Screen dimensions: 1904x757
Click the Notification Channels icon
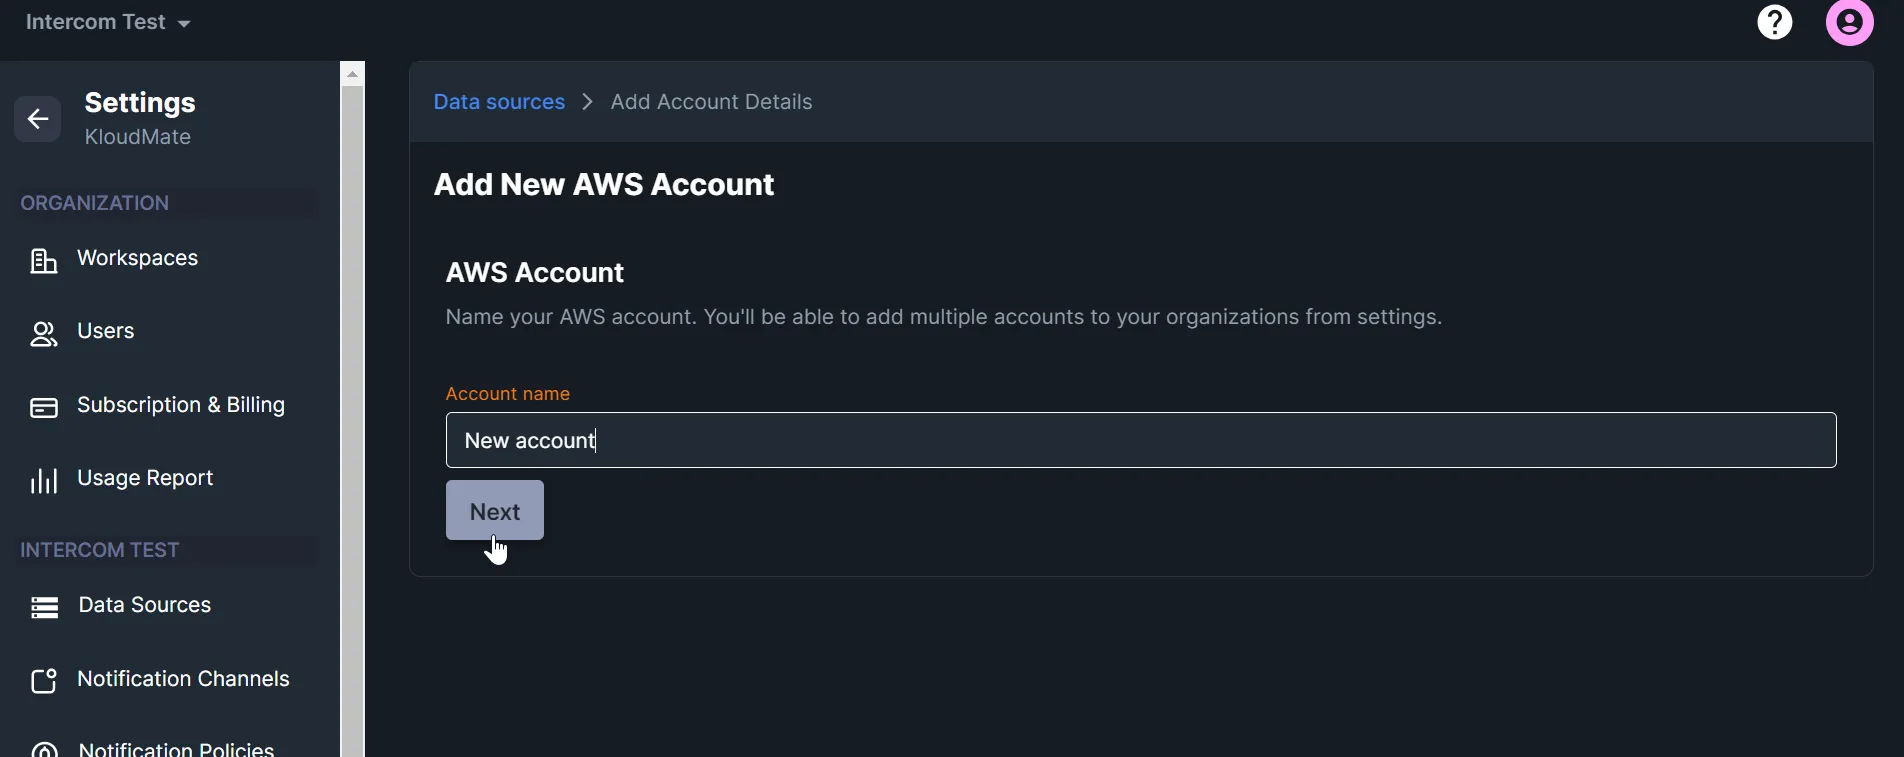click(44, 681)
